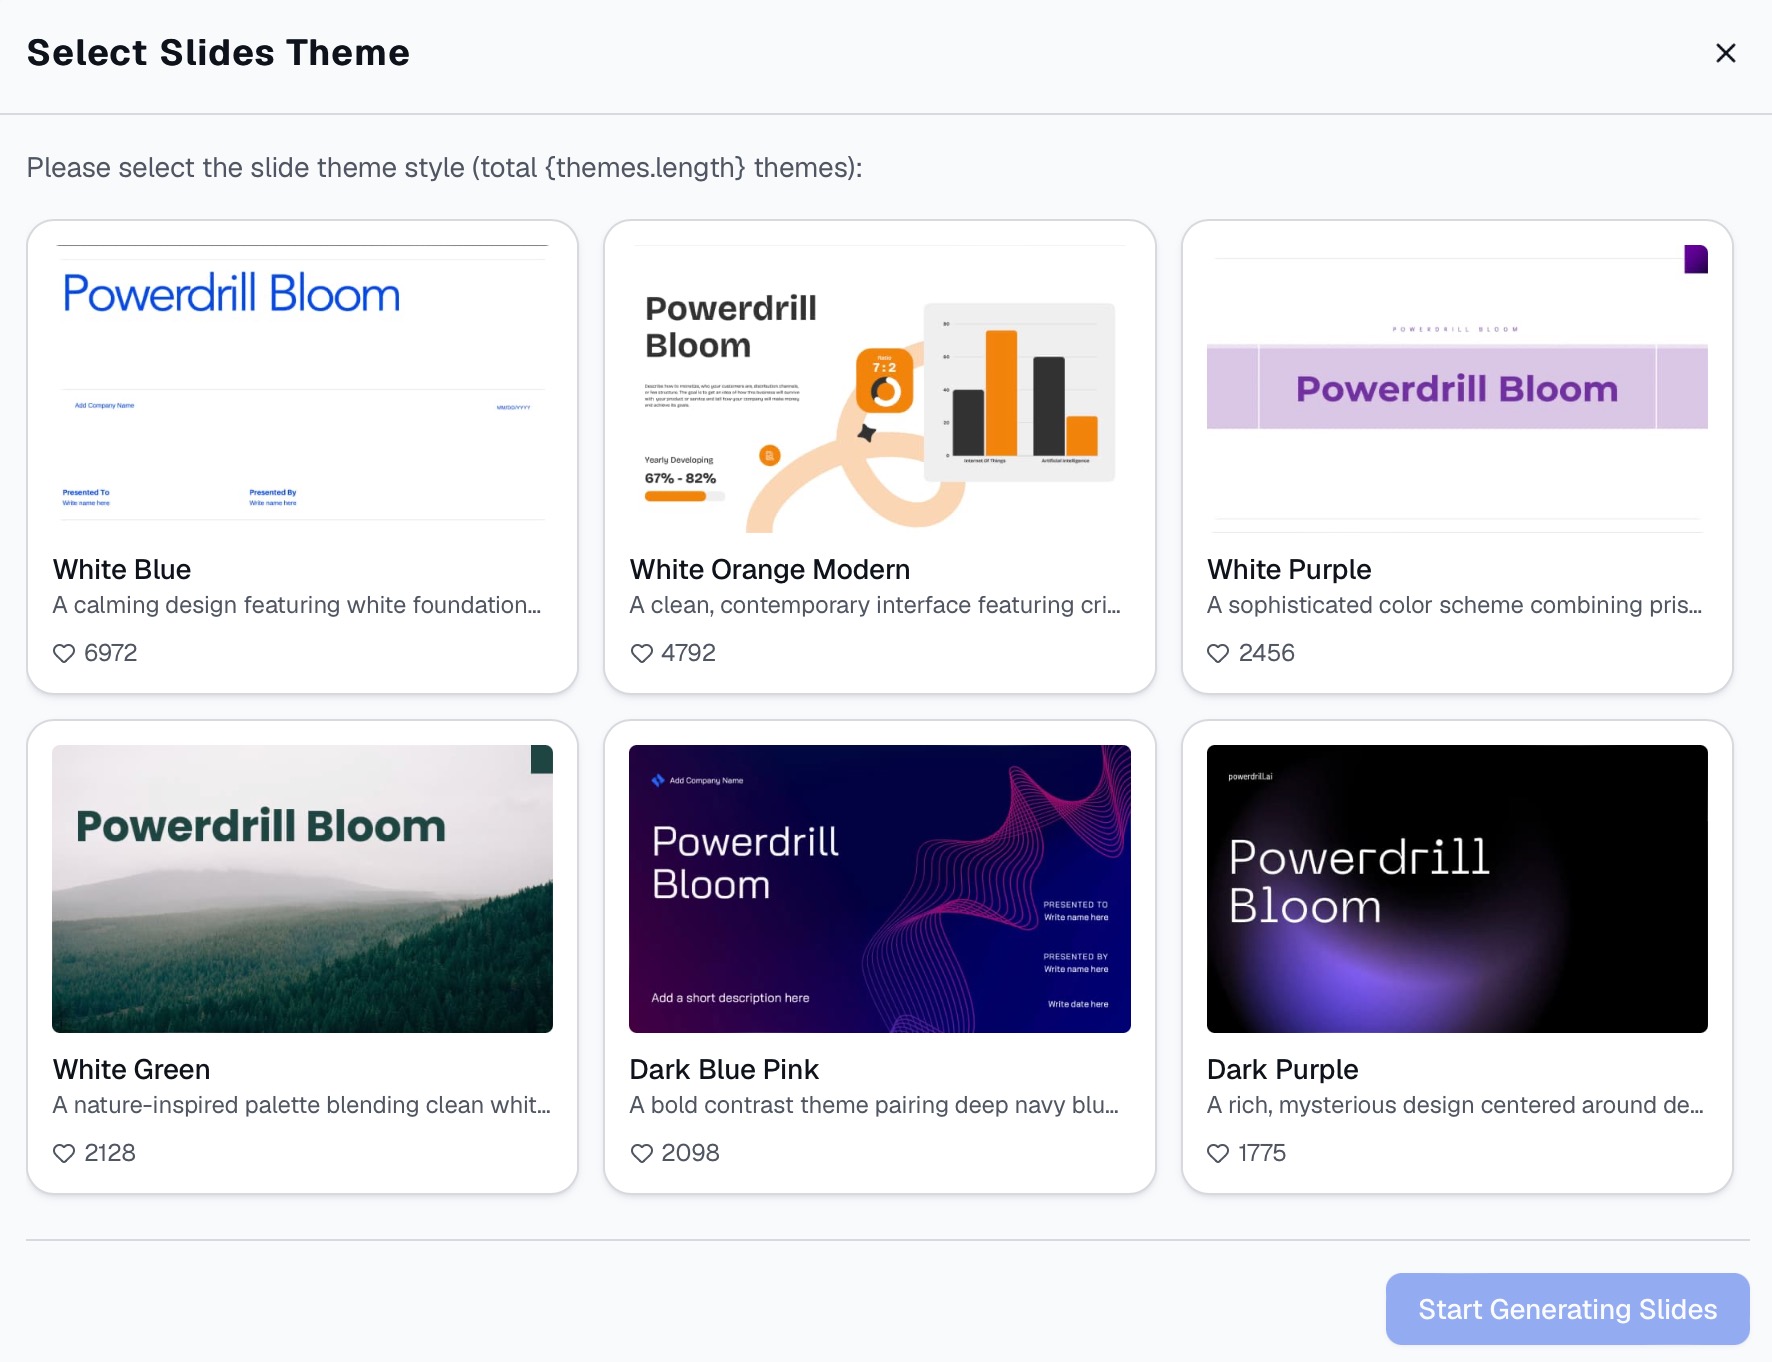Choose White Orange Modern preview image

pos(880,389)
